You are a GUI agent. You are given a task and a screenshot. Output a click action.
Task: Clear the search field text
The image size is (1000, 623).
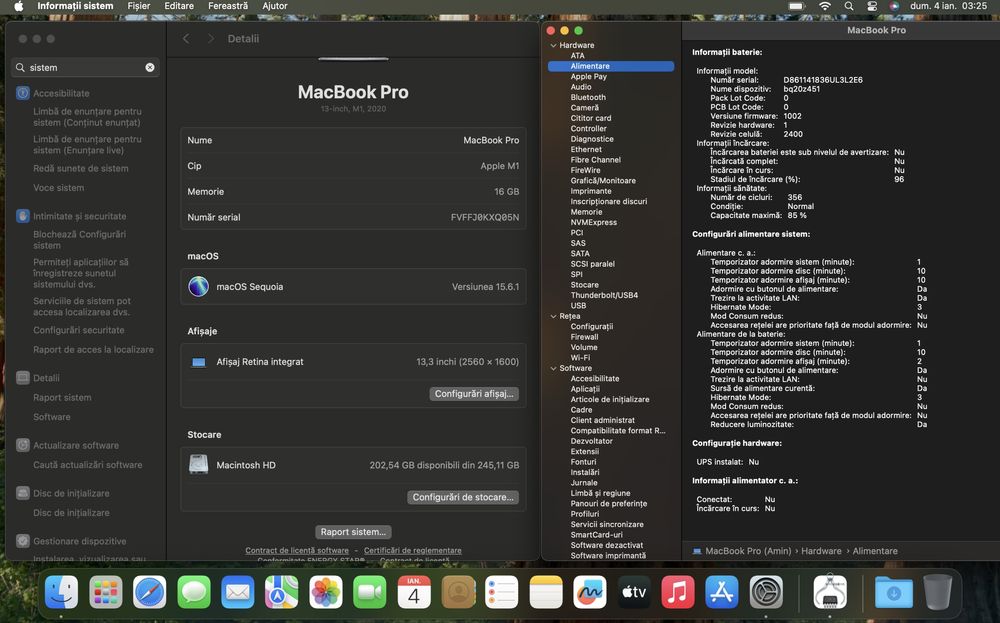tap(150, 68)
